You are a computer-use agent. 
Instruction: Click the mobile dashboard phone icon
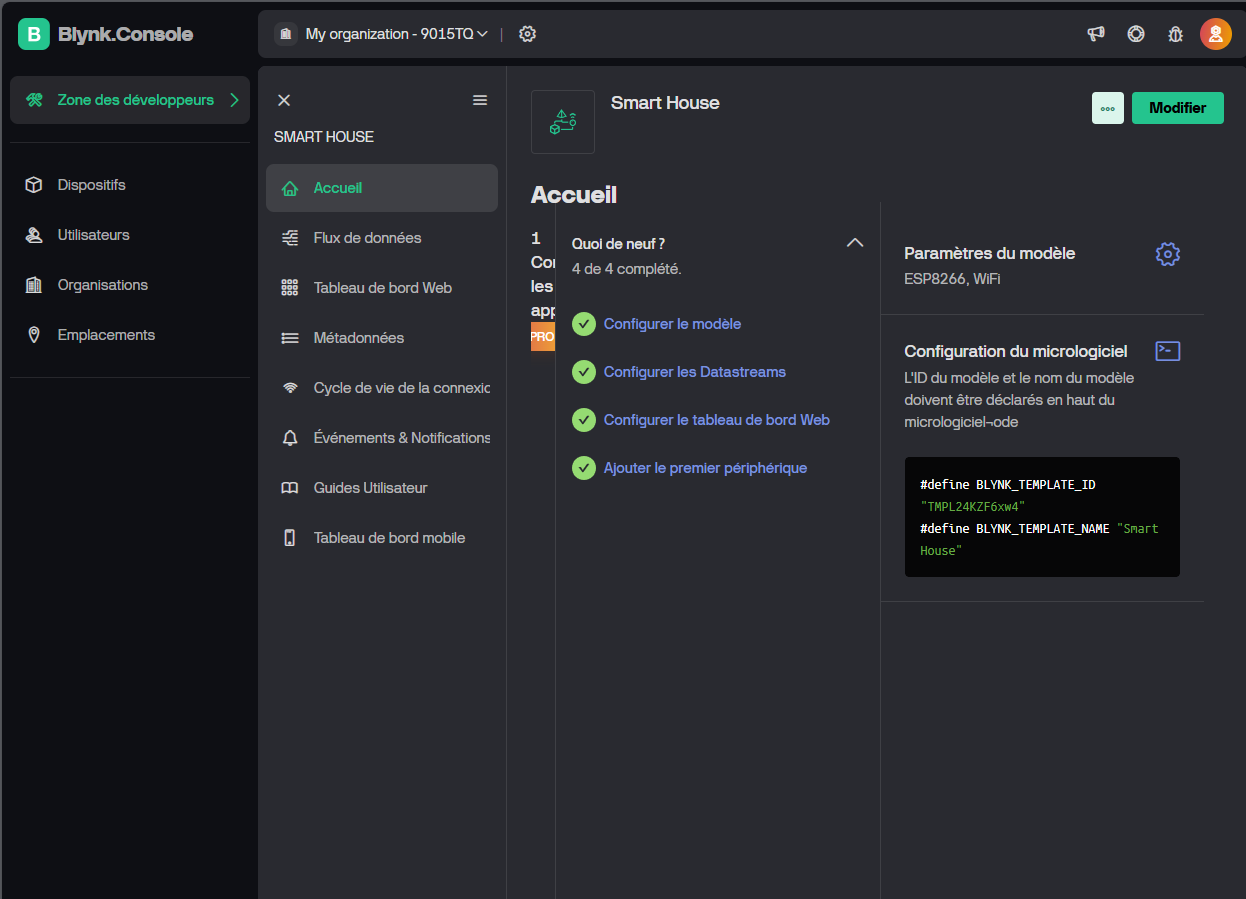click(x=290, y=538)
